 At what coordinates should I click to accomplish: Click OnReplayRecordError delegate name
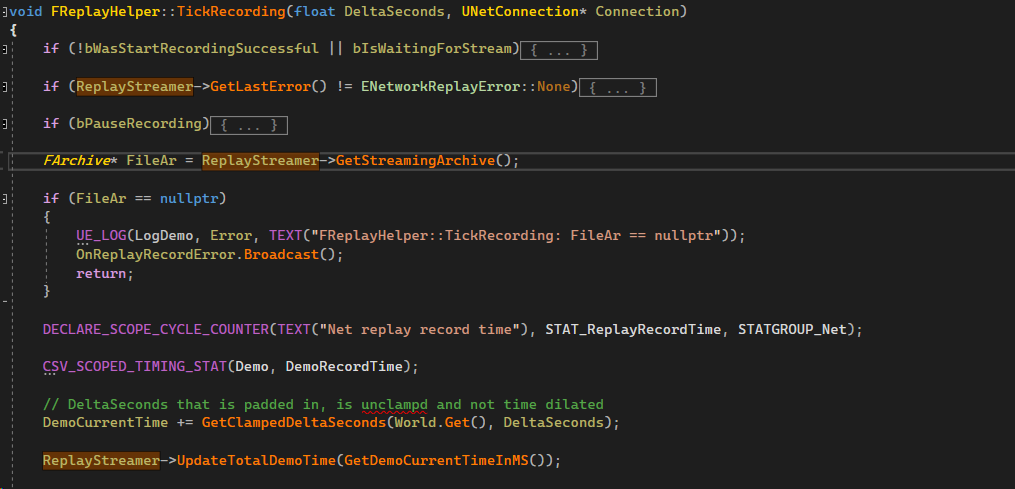point(156,255)
